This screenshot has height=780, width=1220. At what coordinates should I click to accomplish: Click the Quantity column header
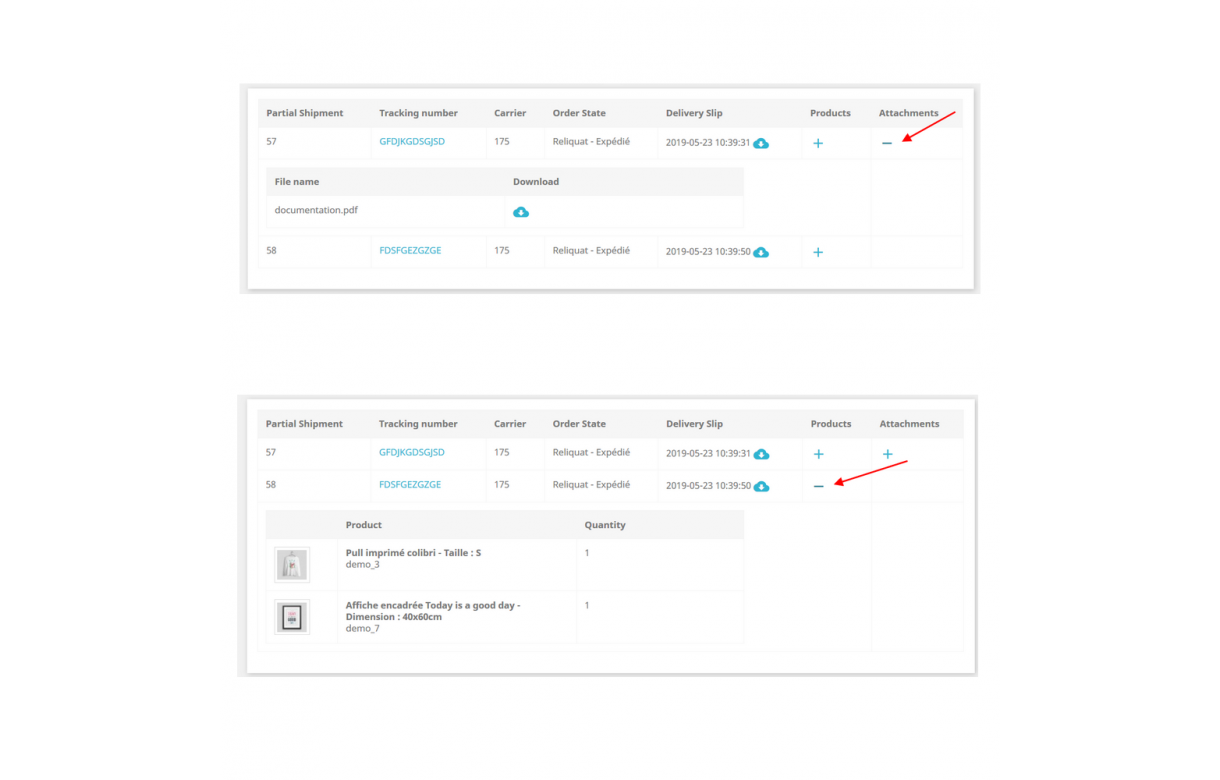pos(605,524)
